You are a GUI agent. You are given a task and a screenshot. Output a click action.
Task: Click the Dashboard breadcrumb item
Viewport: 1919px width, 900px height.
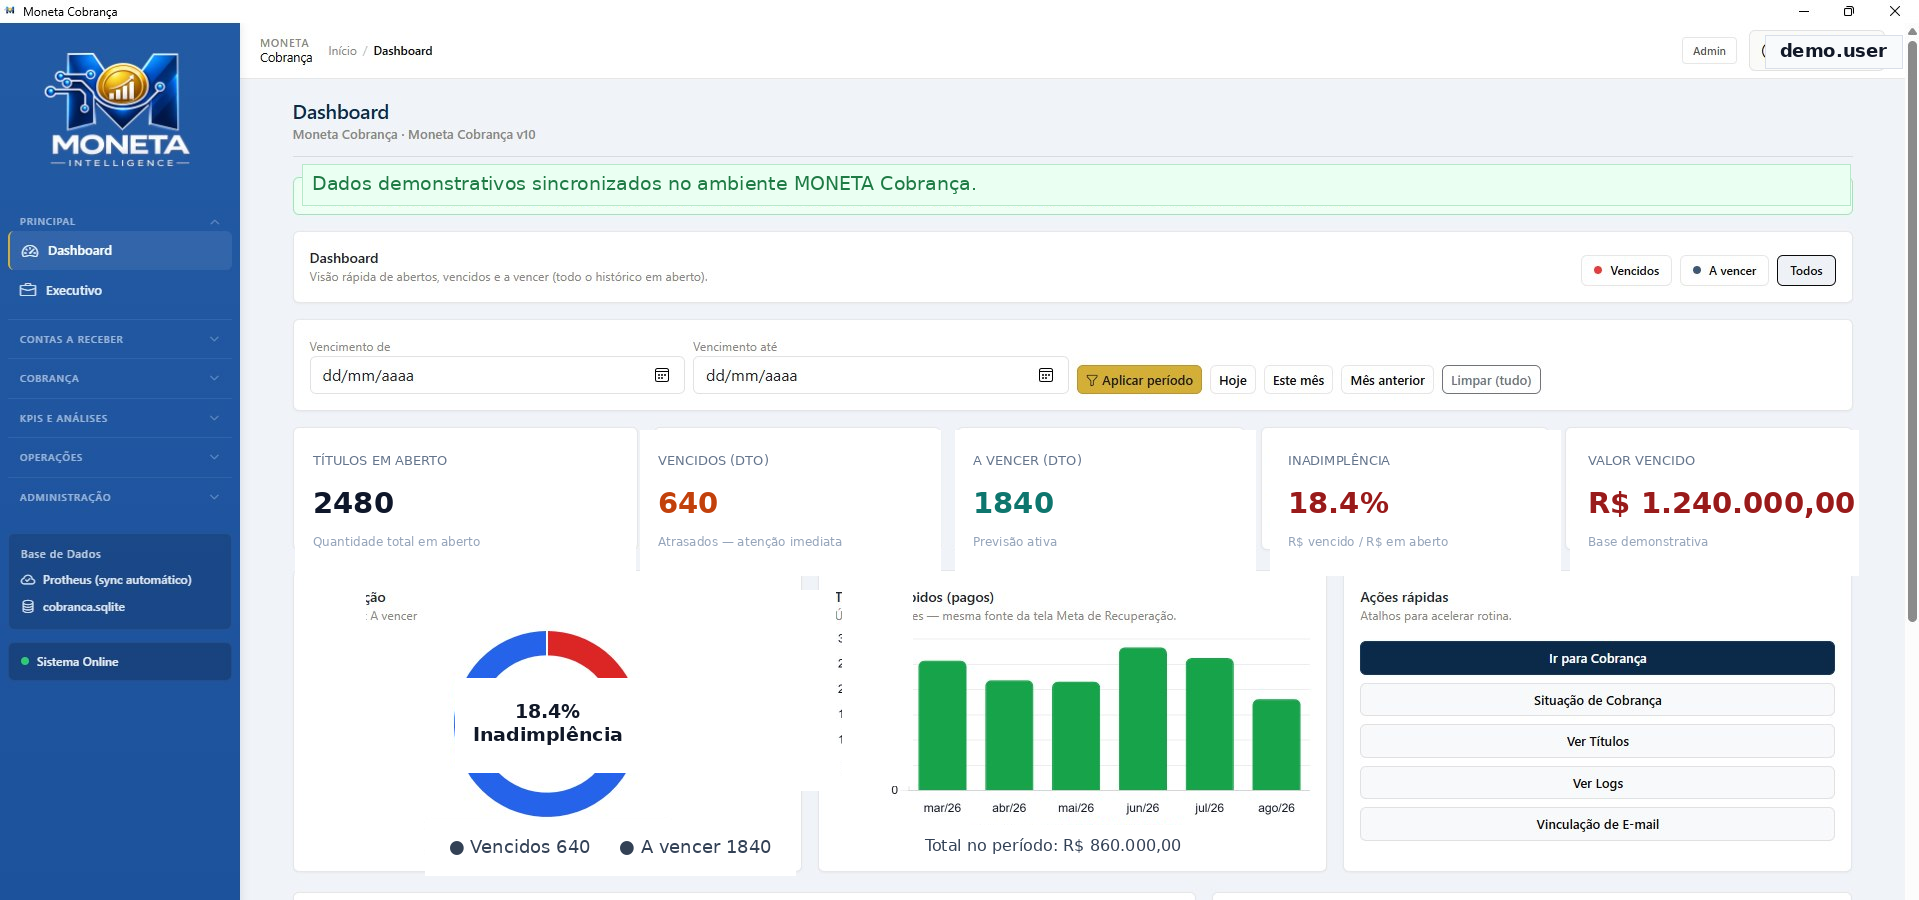(x=403, y=51)
